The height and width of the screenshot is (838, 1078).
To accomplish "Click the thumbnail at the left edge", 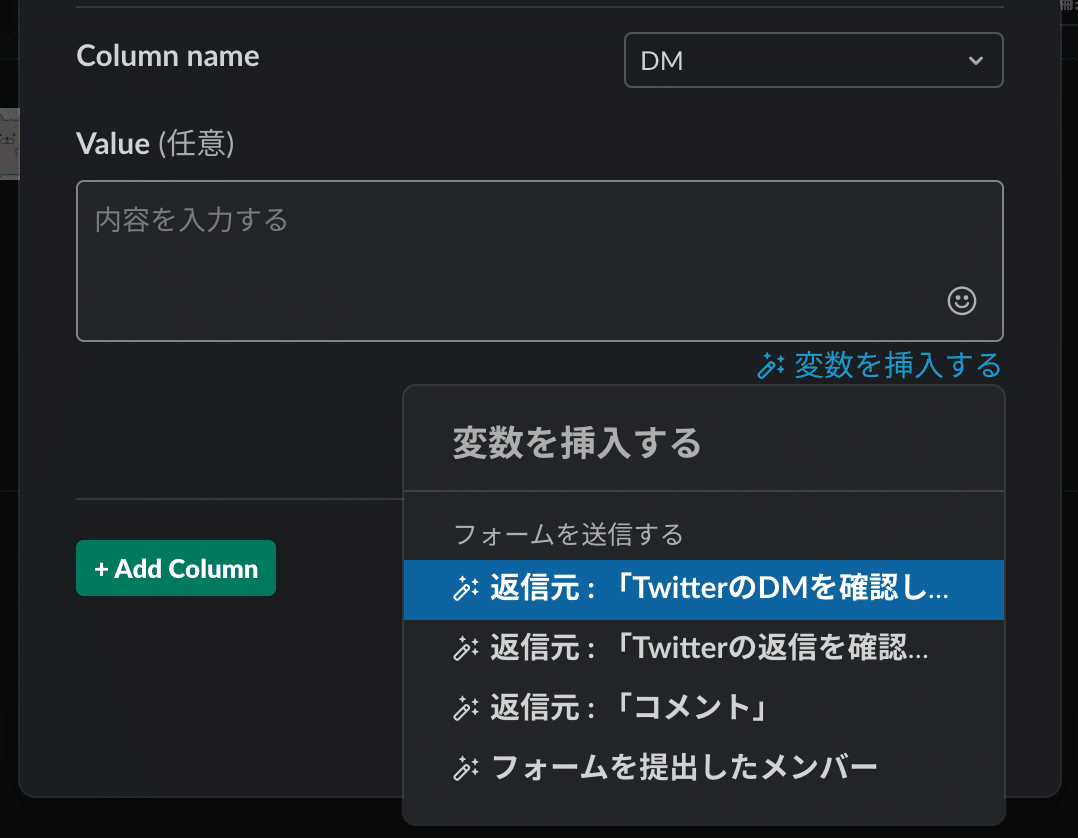I will tap(9, 143).
